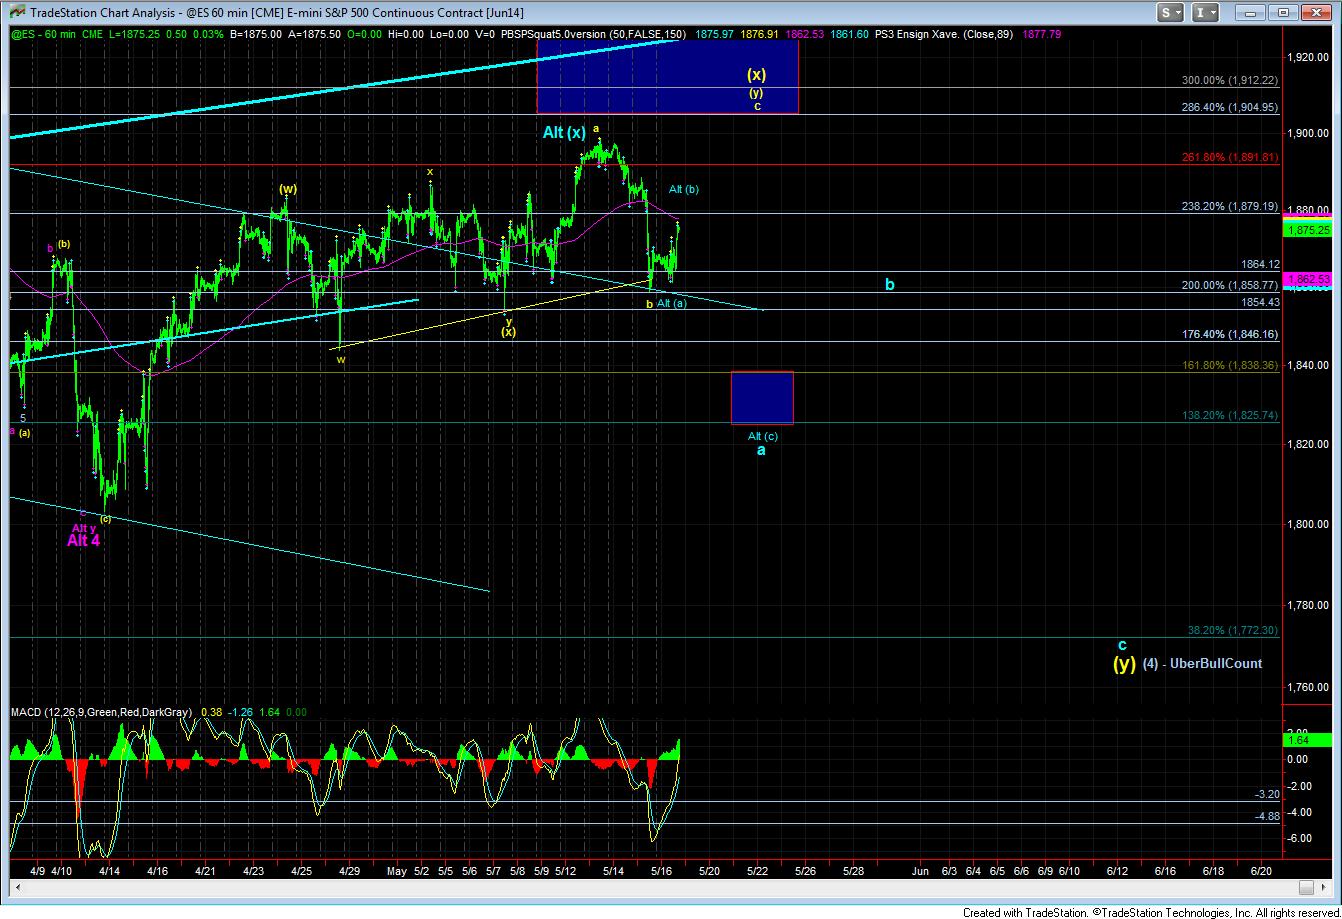Click the horizontal scrollbar thumb
Viewport: 1342px width, 919px height.
coord(1304,887)
